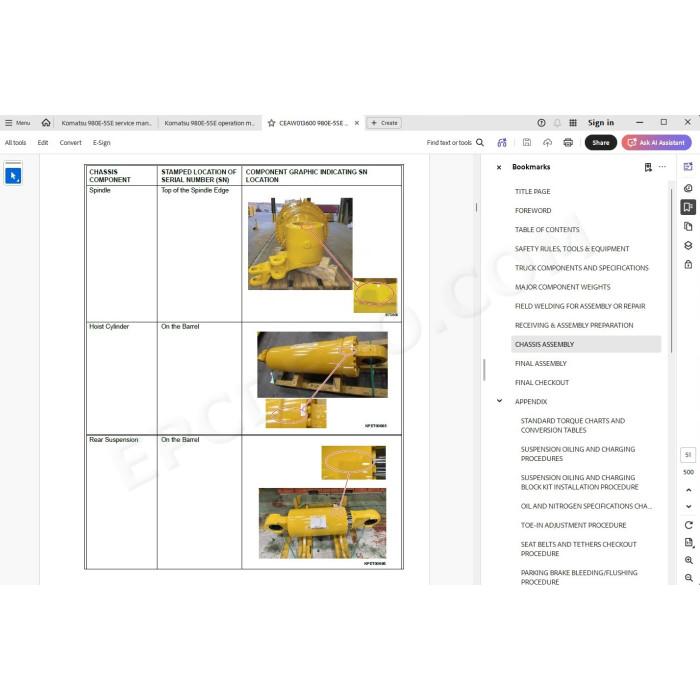The image size is (700, 700).
Task: Open the hamburger Menu
Action: tap(17, 123)
